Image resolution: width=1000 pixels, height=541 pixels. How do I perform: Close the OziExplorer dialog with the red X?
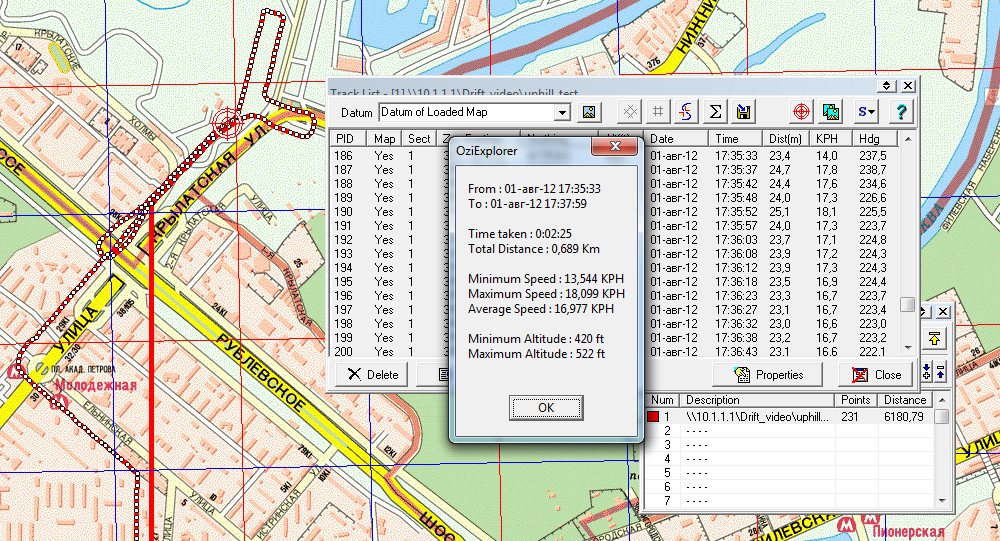click(x=615, y=146)
